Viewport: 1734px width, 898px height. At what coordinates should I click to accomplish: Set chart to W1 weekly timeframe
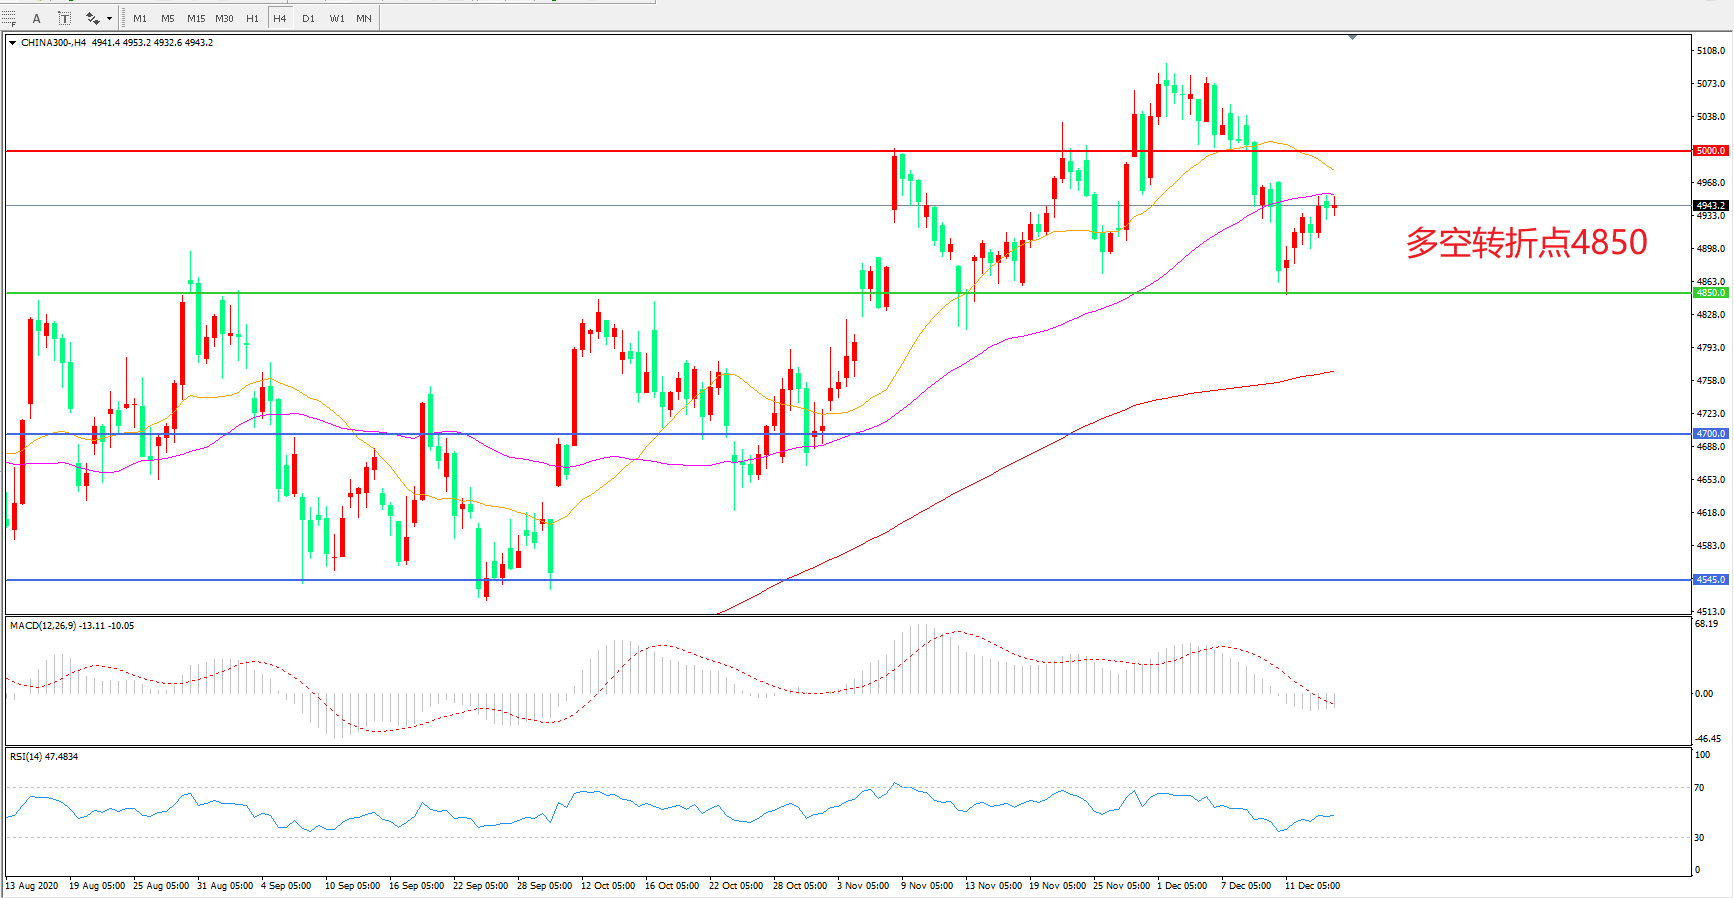pos(337,18)
